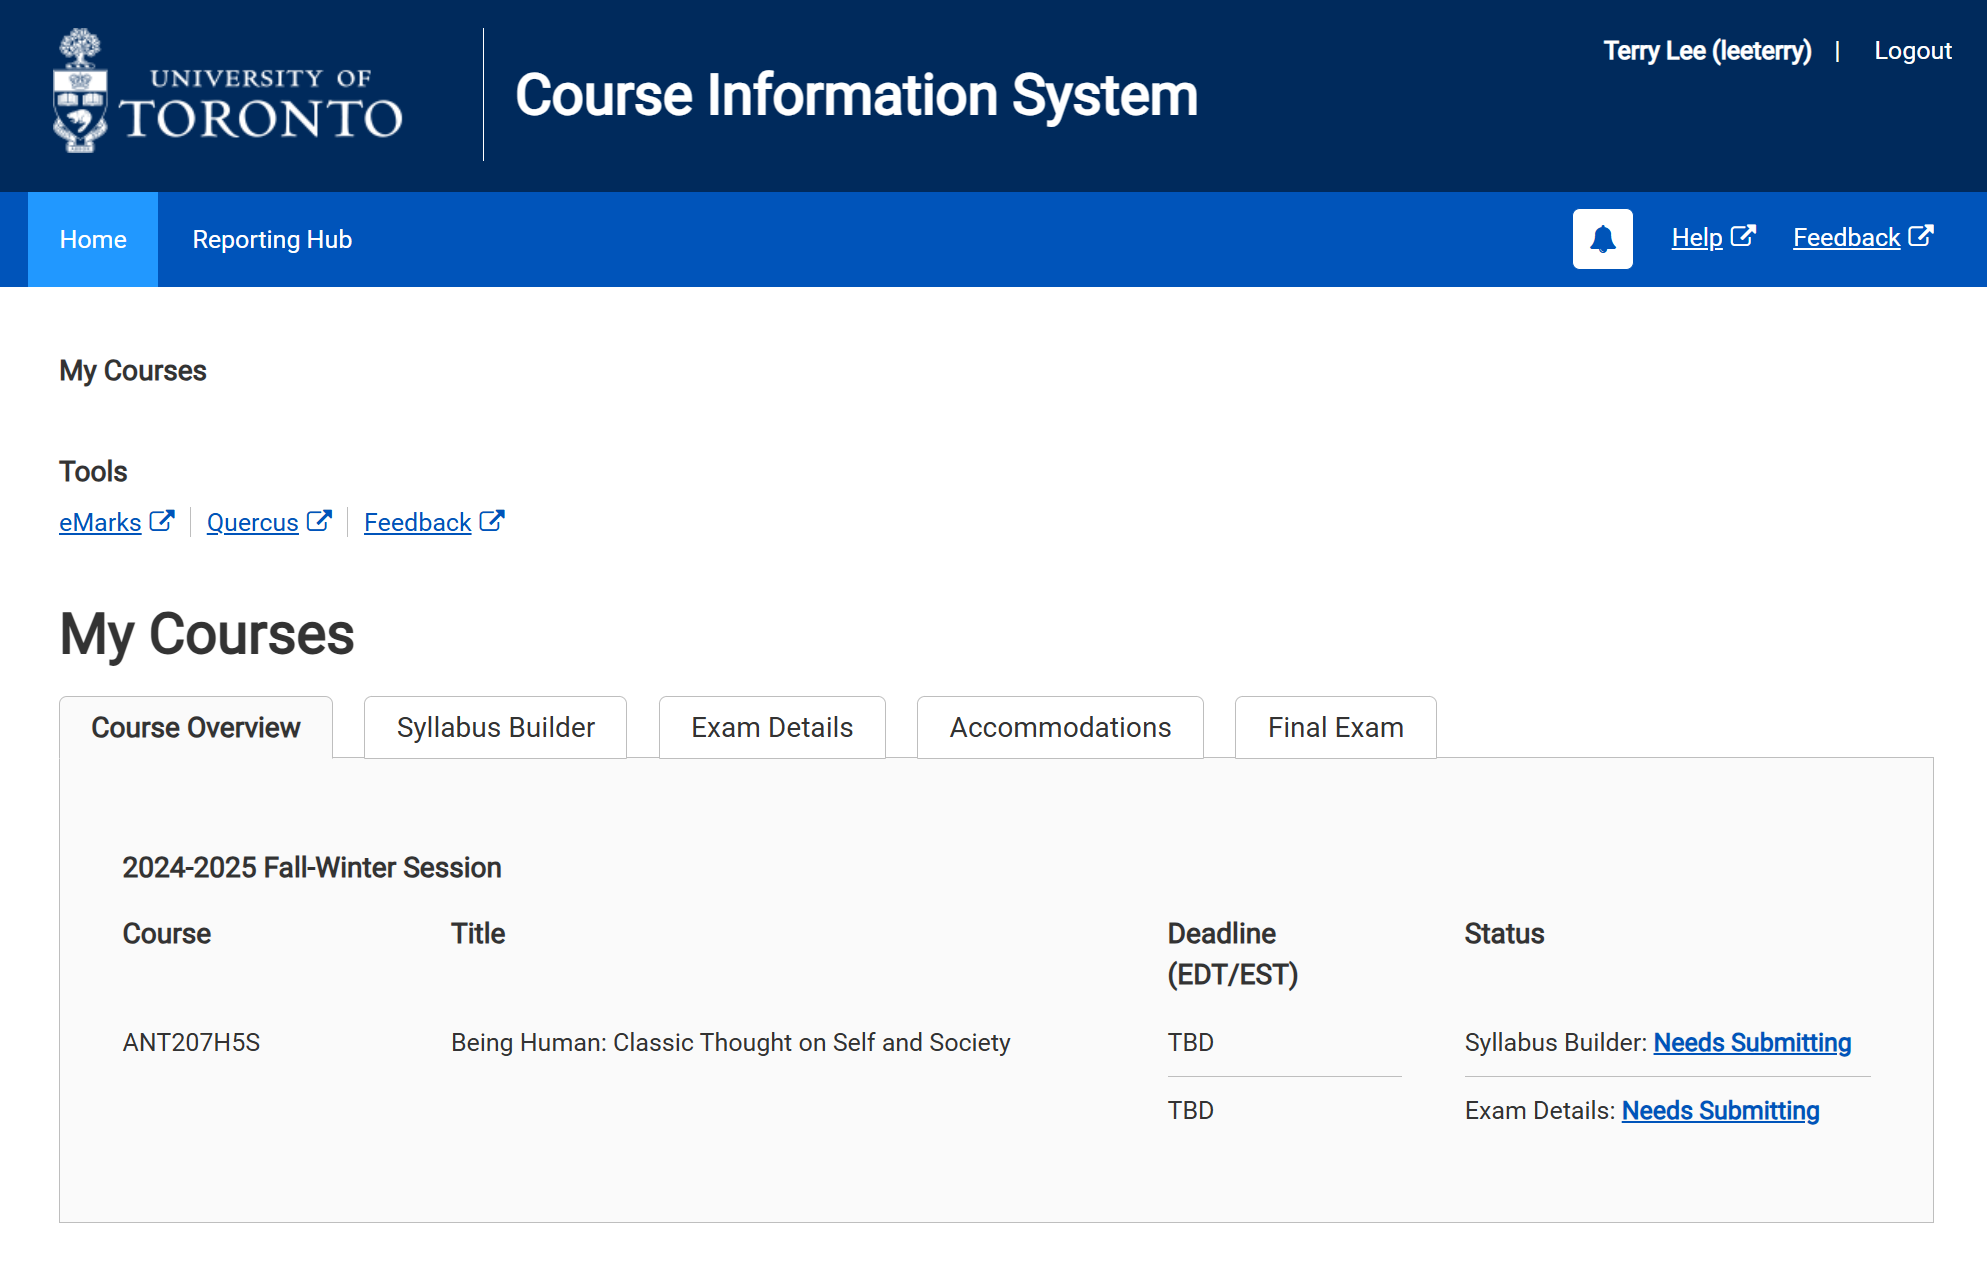Click the external-link icon next to Tools Feedback
1987x1267 pixels.
pos(492,520)
